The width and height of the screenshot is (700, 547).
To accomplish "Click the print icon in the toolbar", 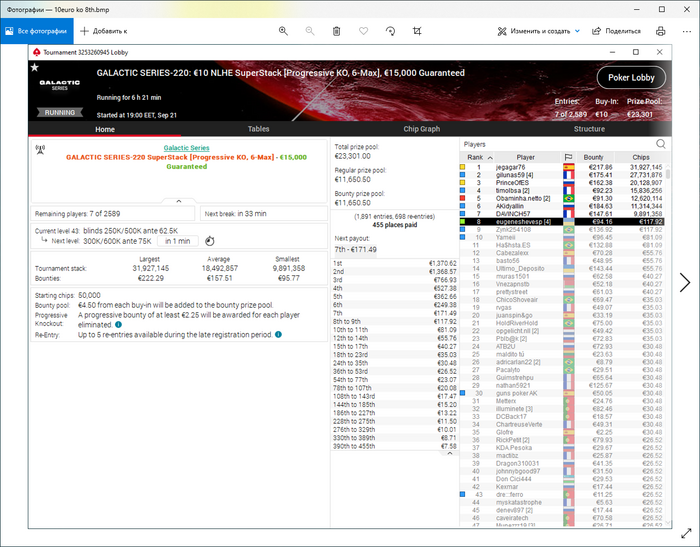I will [x=660, y=31].
